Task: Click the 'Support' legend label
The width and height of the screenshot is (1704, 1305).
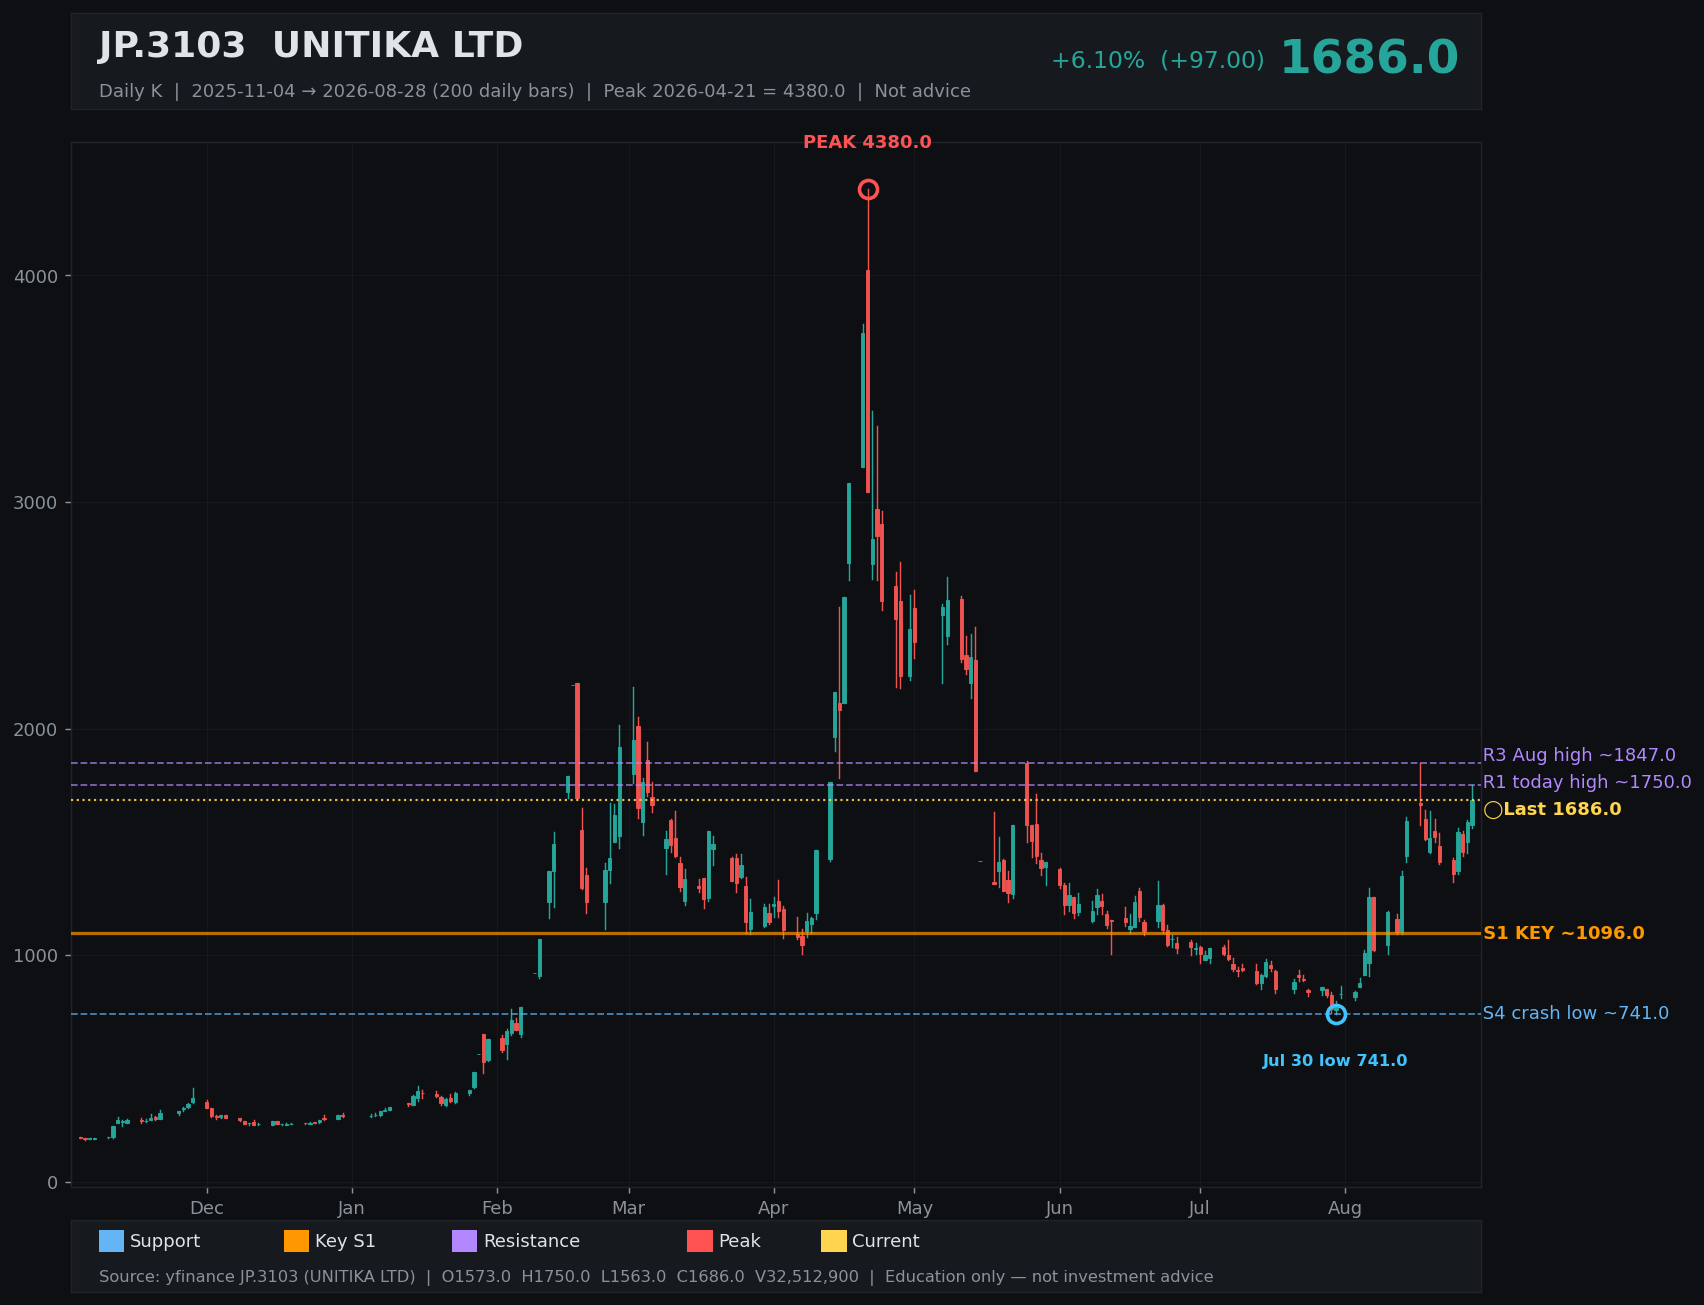Action: point(165,1241)
